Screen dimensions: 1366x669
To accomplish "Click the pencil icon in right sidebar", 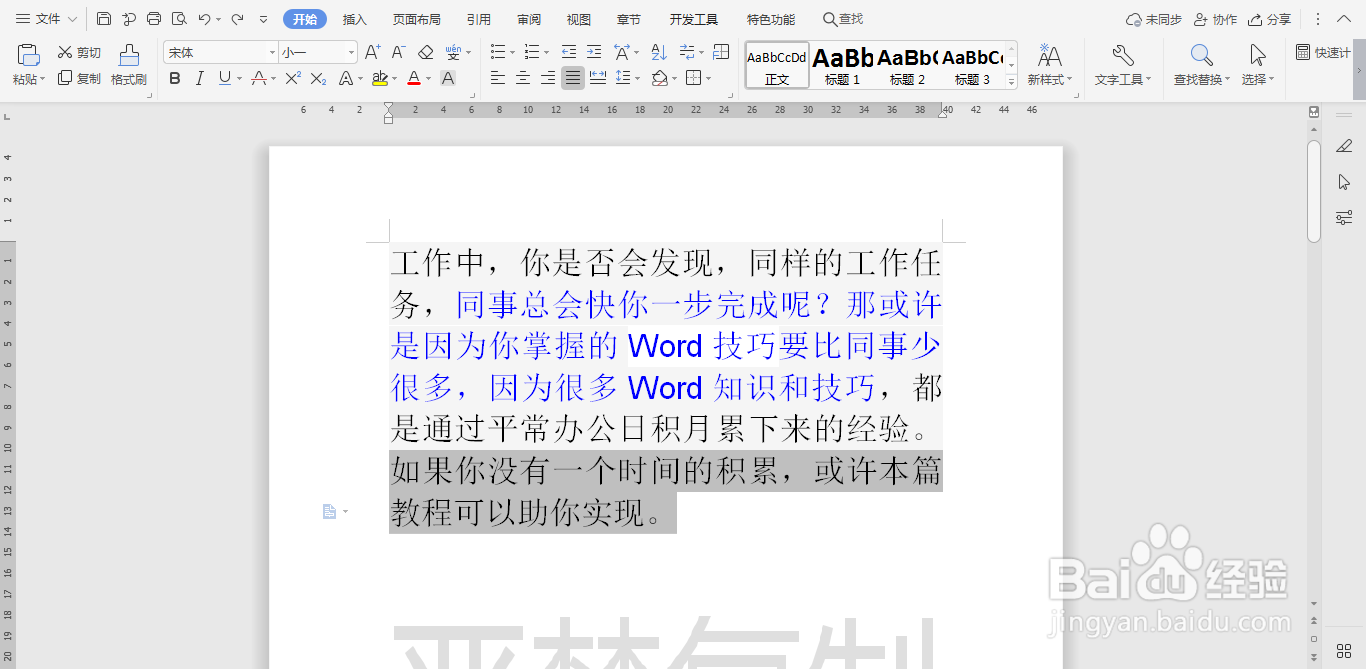I will (x=1344, y=146).
